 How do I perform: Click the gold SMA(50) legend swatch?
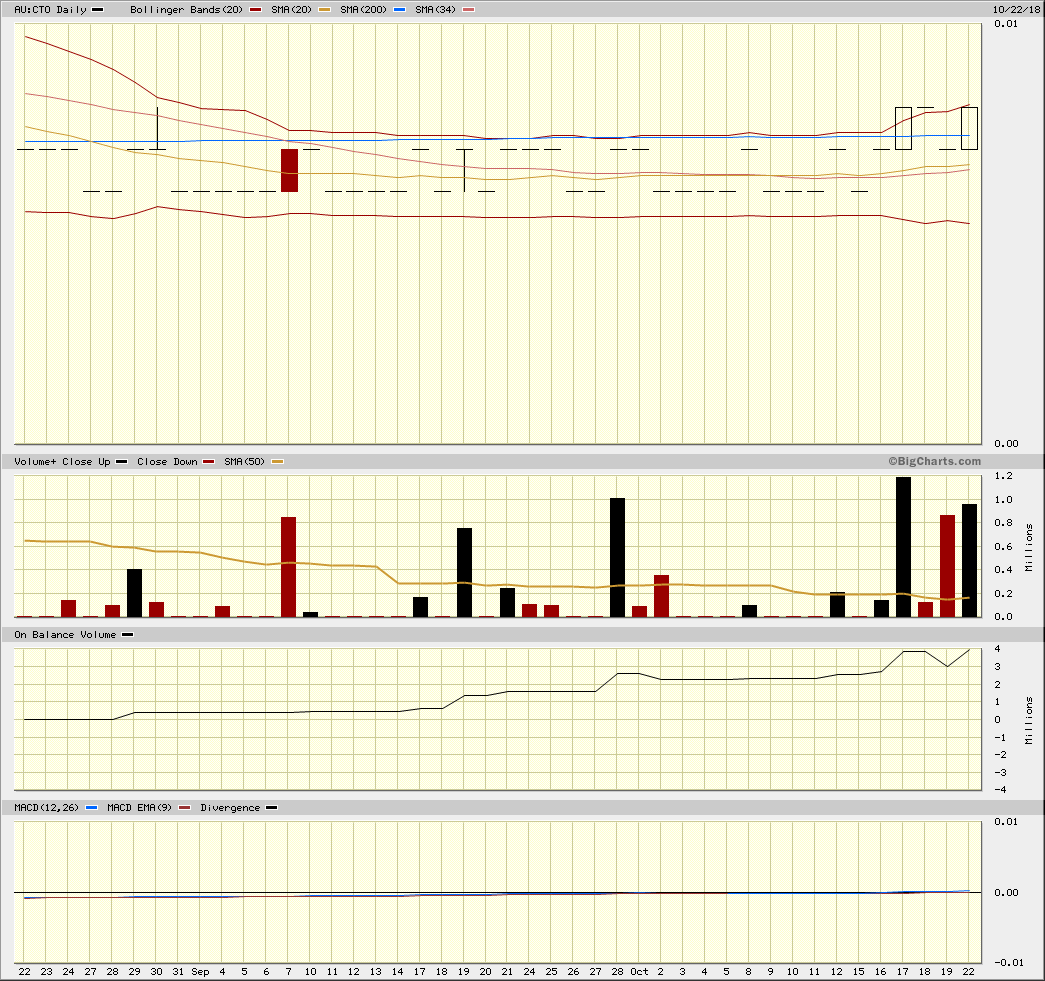[x=277, y=462]
